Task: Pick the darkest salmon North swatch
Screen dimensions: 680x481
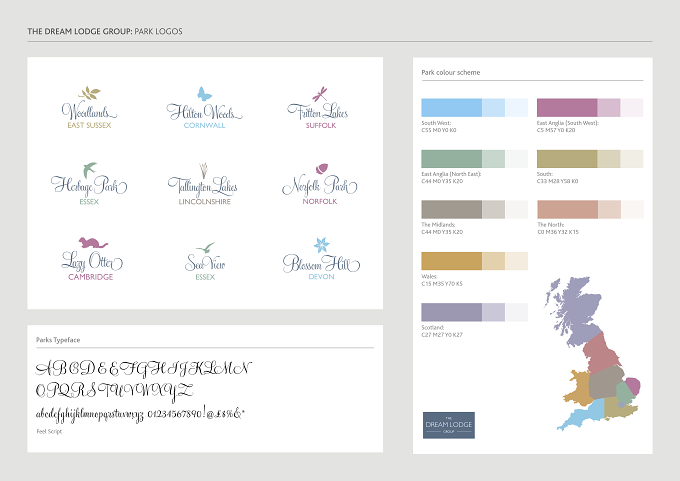Action: (x=567, y=209)
